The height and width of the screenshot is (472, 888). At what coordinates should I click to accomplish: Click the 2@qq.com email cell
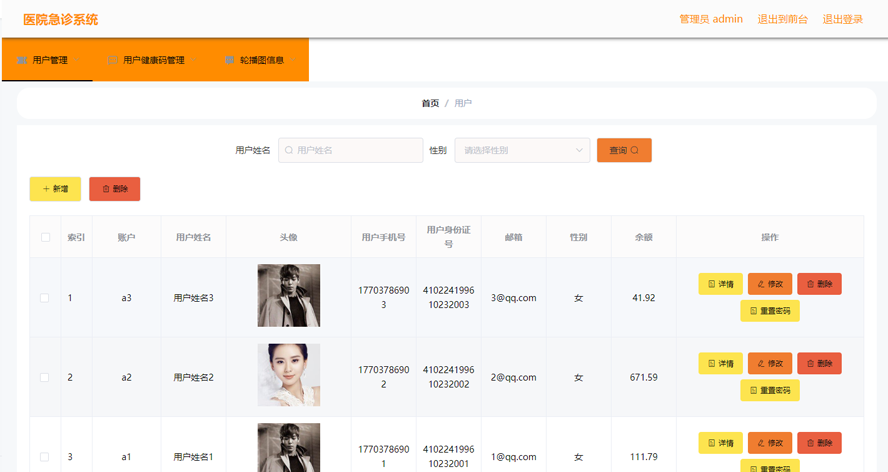(x=514, y=377)
